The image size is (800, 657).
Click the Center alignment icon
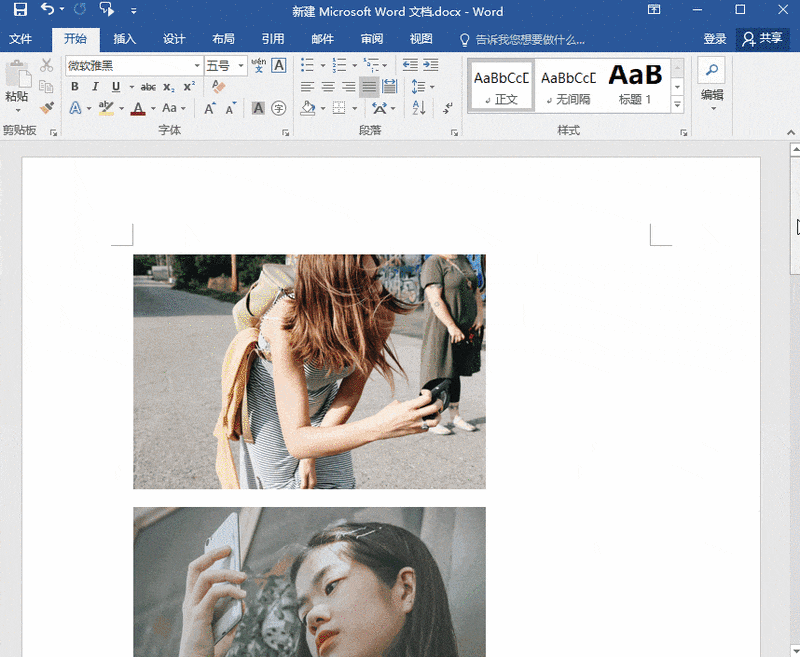[x=327, y=87]
